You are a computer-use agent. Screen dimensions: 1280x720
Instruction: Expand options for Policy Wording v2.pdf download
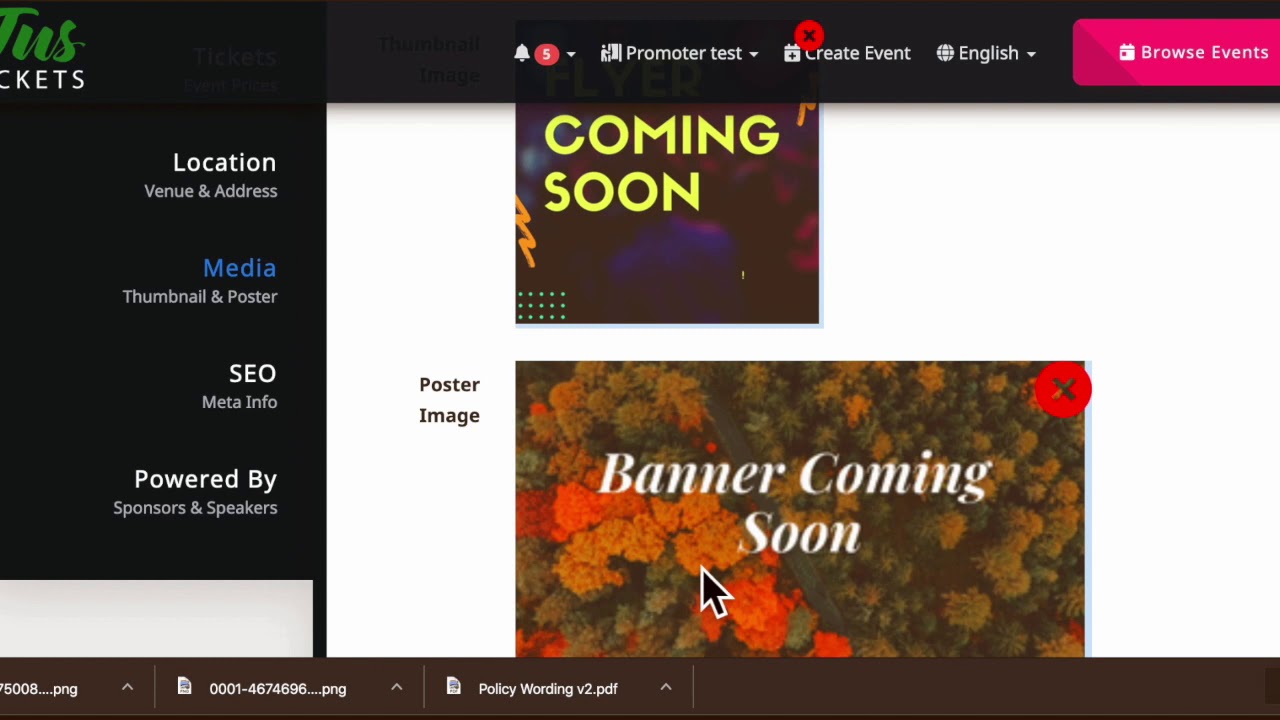coord(666,687)
